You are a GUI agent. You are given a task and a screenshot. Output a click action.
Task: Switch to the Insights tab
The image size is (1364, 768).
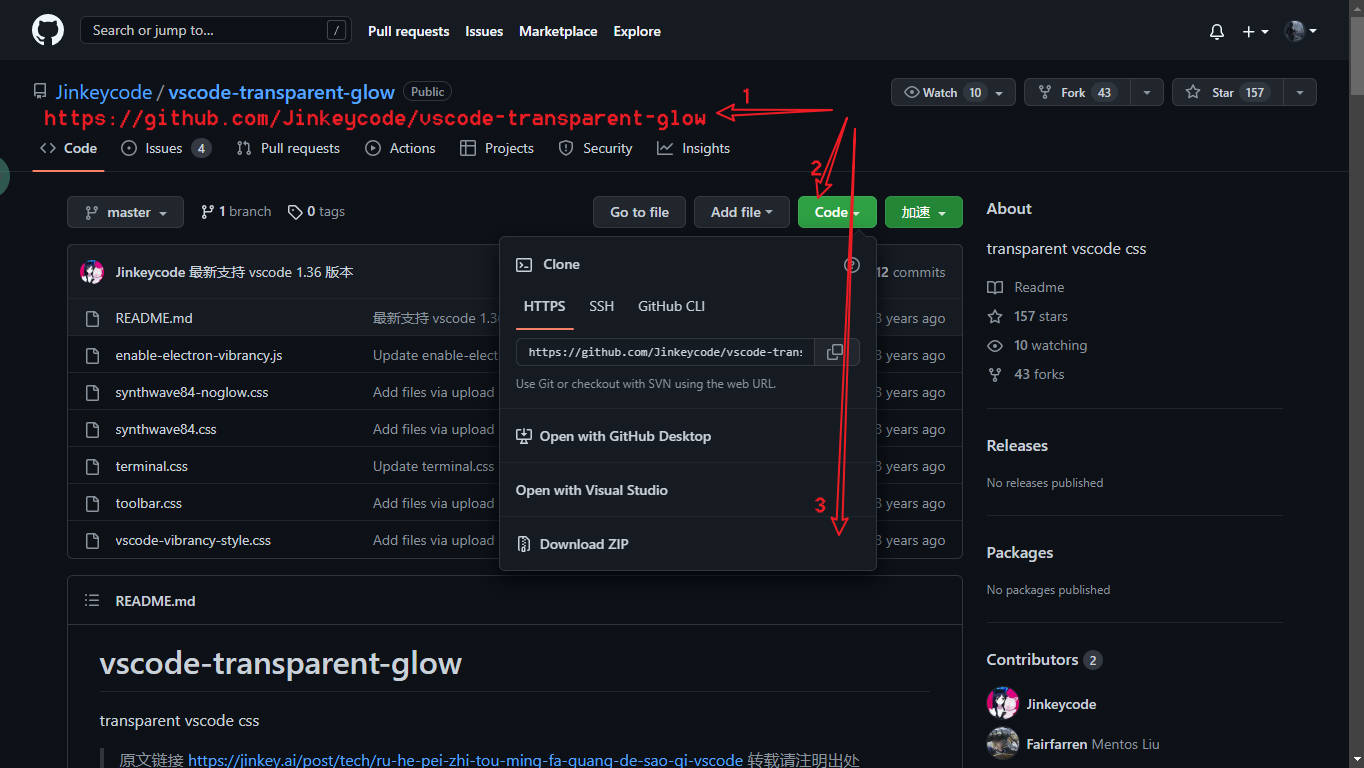pyautogui.click(x=693, y=148)
